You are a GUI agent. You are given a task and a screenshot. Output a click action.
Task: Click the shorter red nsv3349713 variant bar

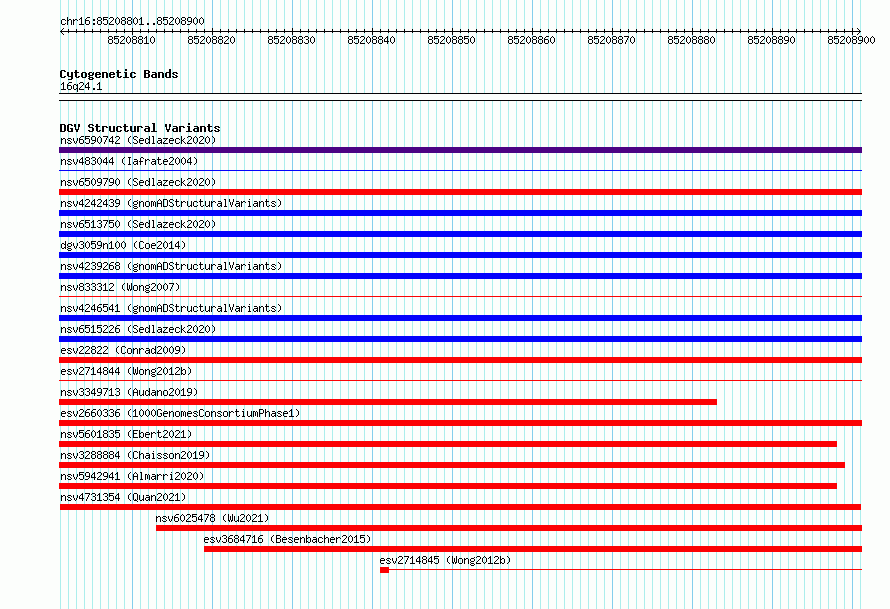(x=388, y=402)
